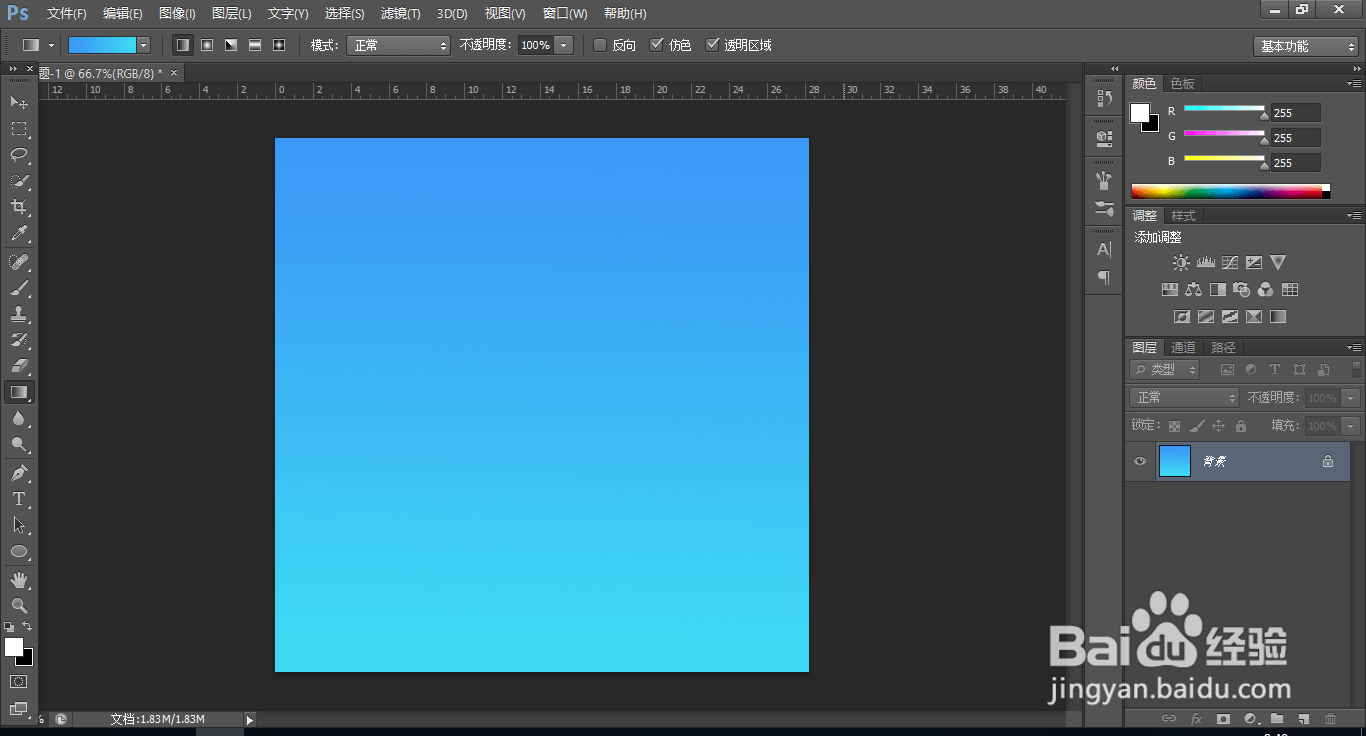Swap foreground and background colors
This screenshot has width=1366, height=736.
point(27,626)
